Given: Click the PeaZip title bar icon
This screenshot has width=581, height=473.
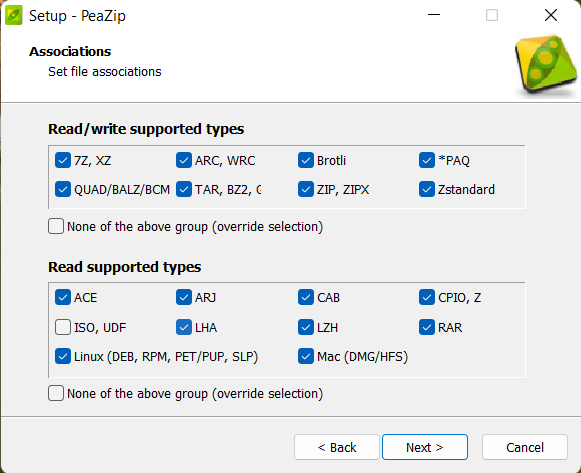Looking at the screenshot, I should click(x=14, y=16).
